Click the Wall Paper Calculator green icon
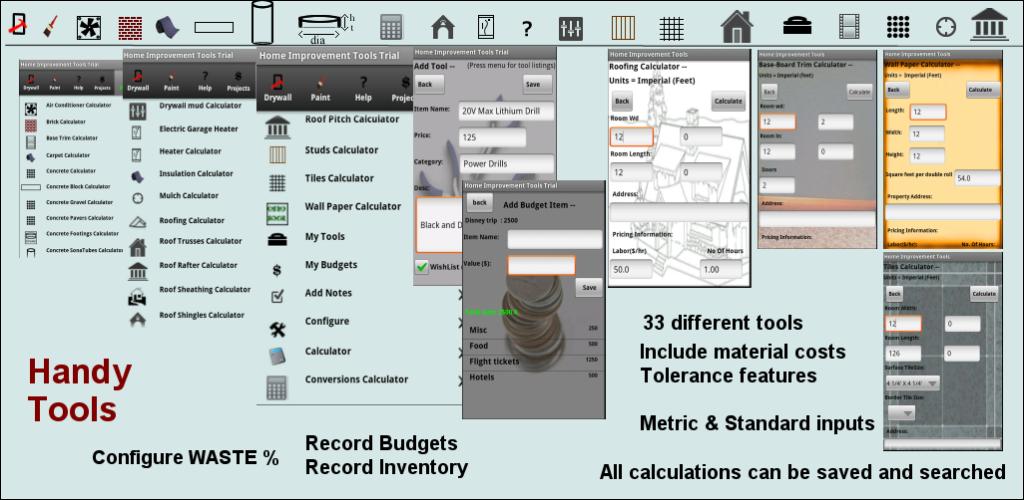 (x=277, y=213)
